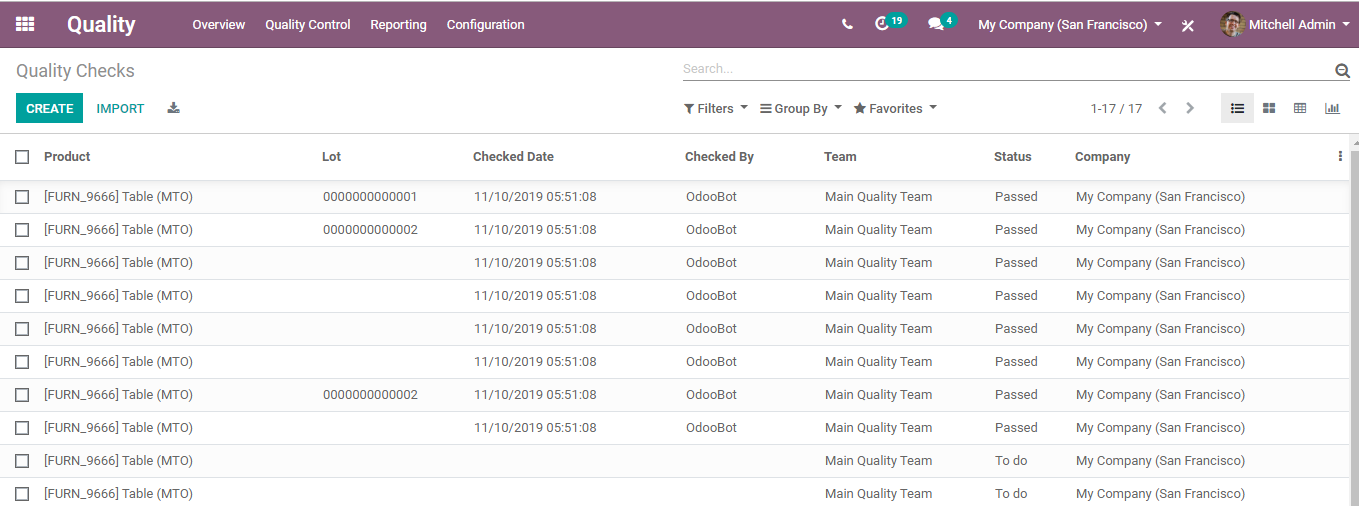Sort by Team column header
This screenshot has width=1359, height=506.
pos(840,157)
